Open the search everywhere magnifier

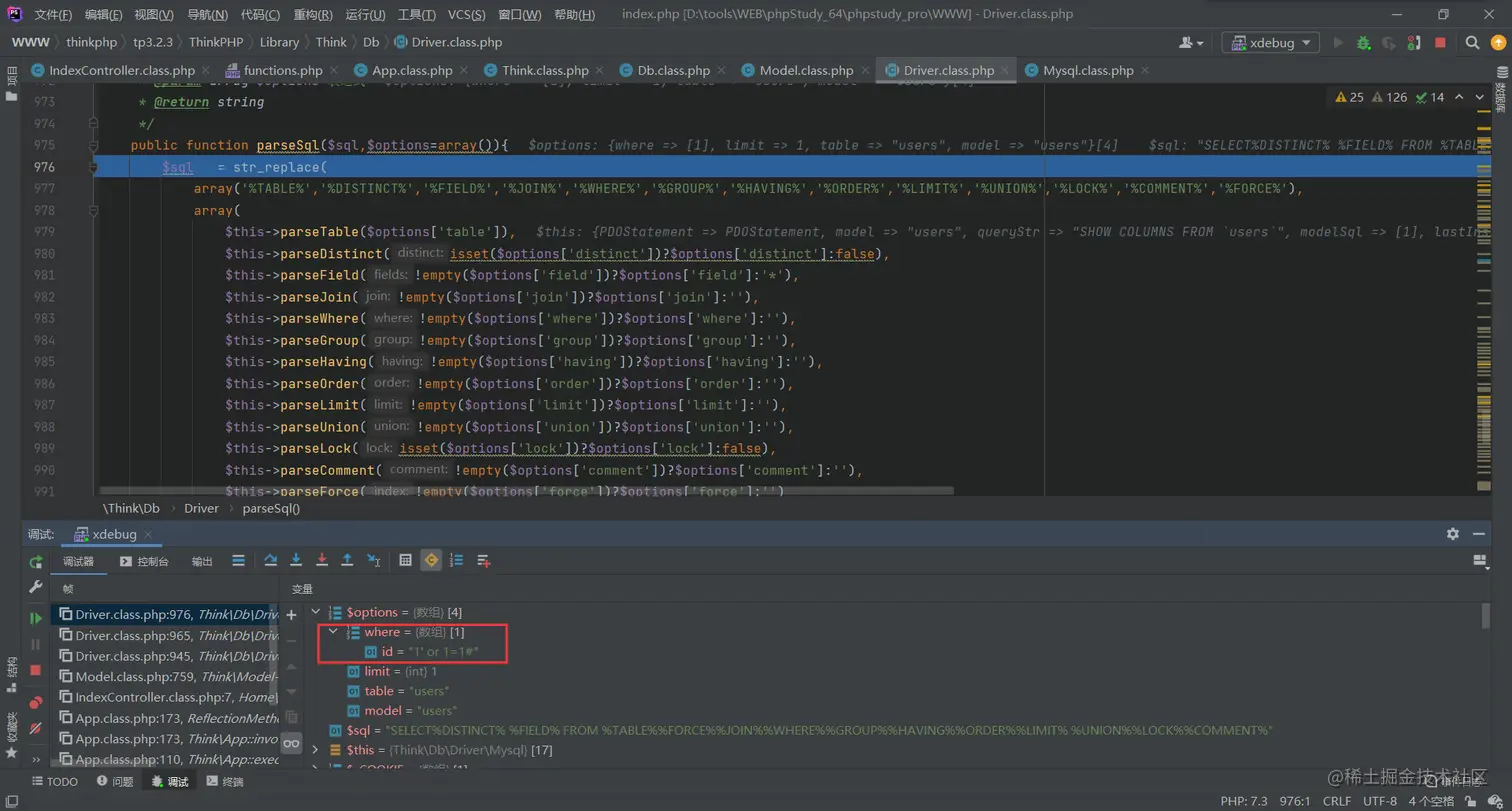[1472, 43]
